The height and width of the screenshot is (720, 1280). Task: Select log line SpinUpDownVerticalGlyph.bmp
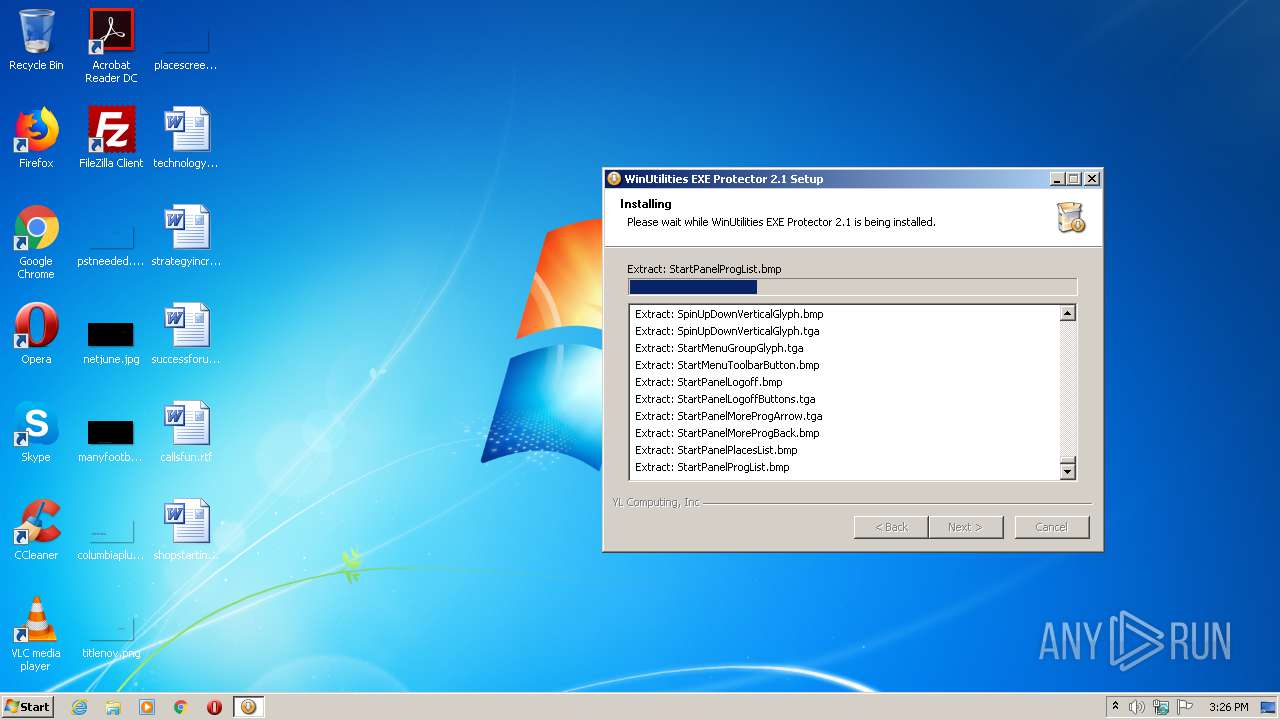tap(729, 314)
